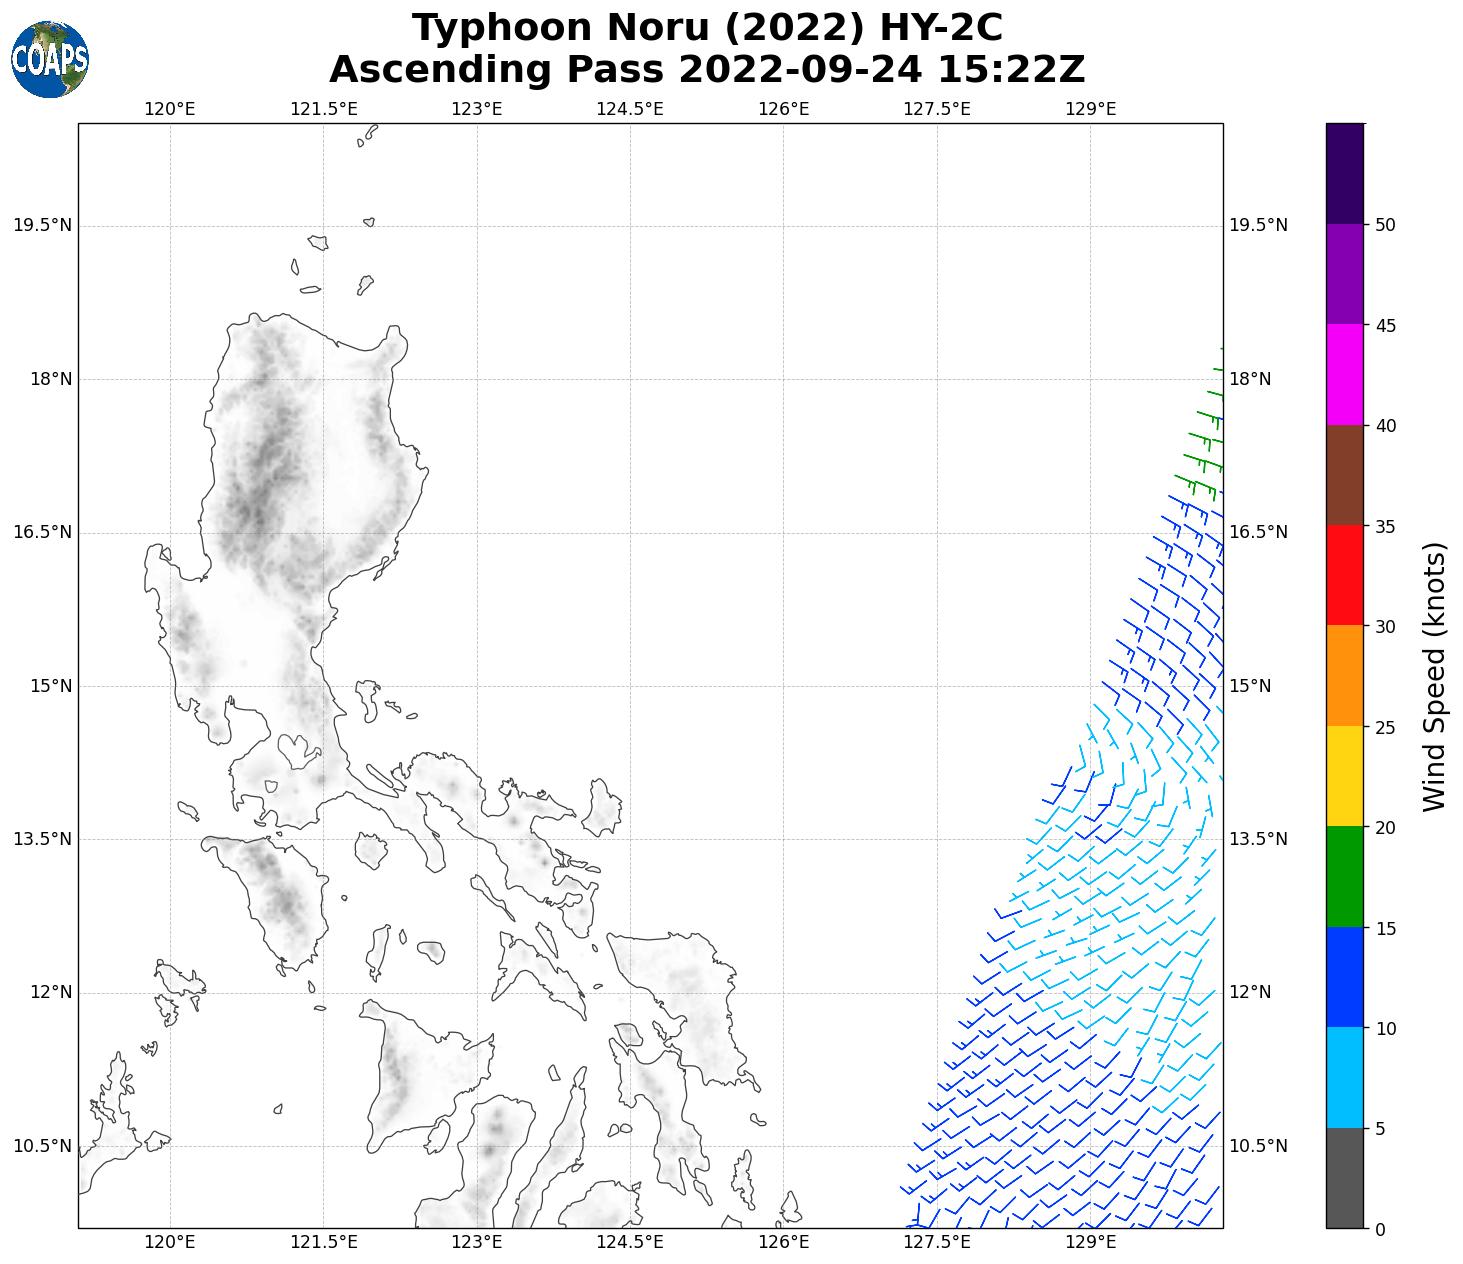Click the 19.5°N label on left axis

click(x=42, y=225)
